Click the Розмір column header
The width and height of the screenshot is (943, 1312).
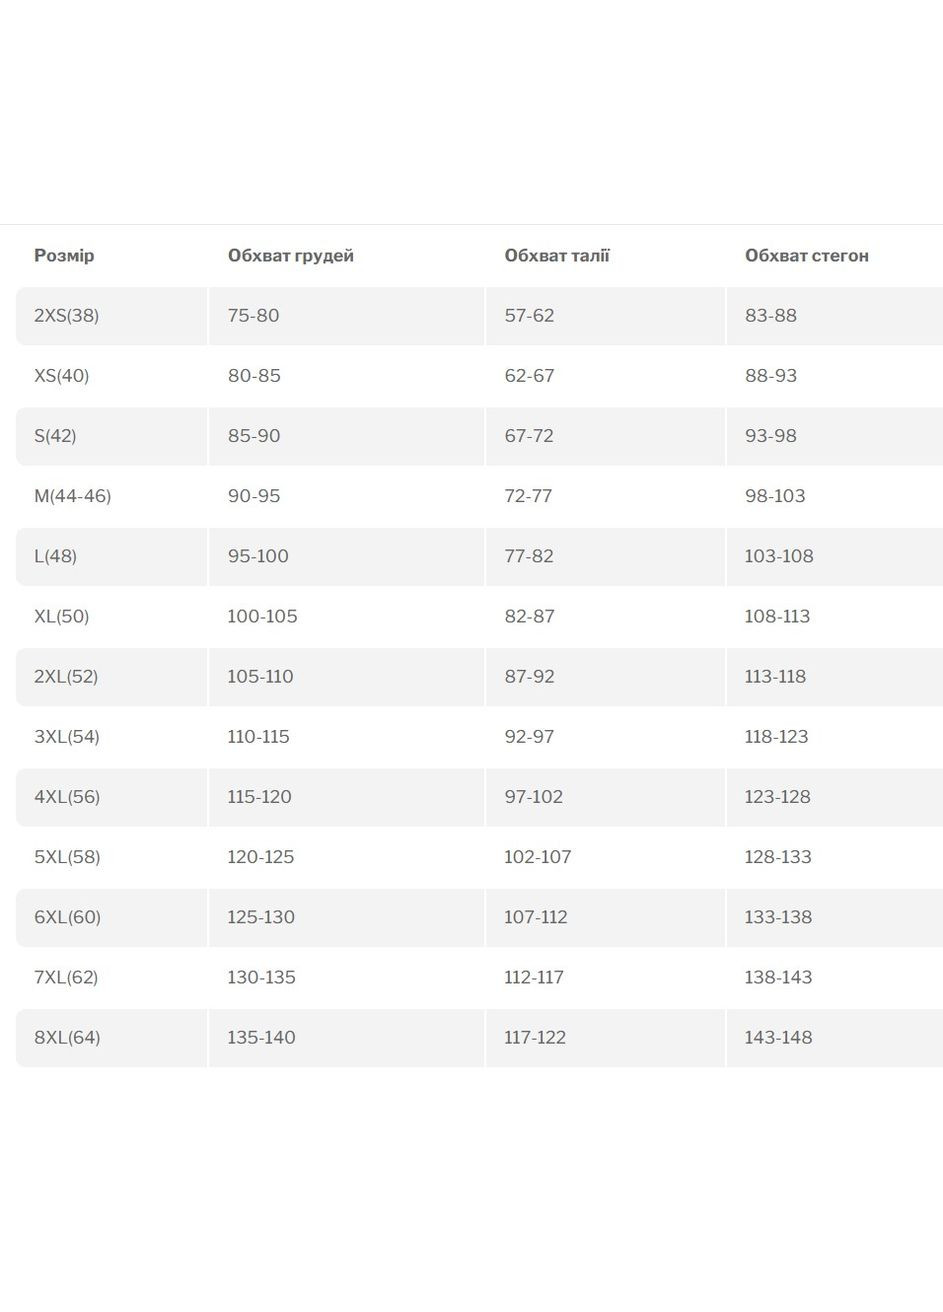coord(64,256)
